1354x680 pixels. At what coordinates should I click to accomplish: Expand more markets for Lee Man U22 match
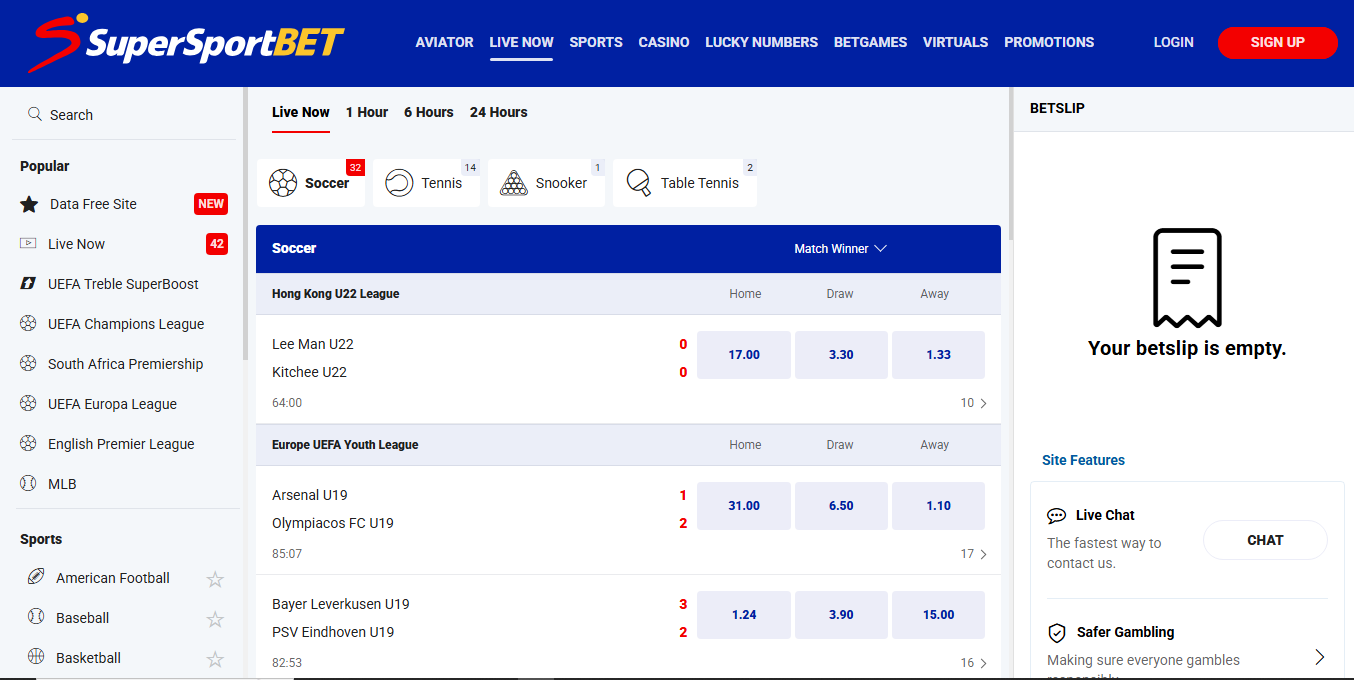[x=975, y=402]
